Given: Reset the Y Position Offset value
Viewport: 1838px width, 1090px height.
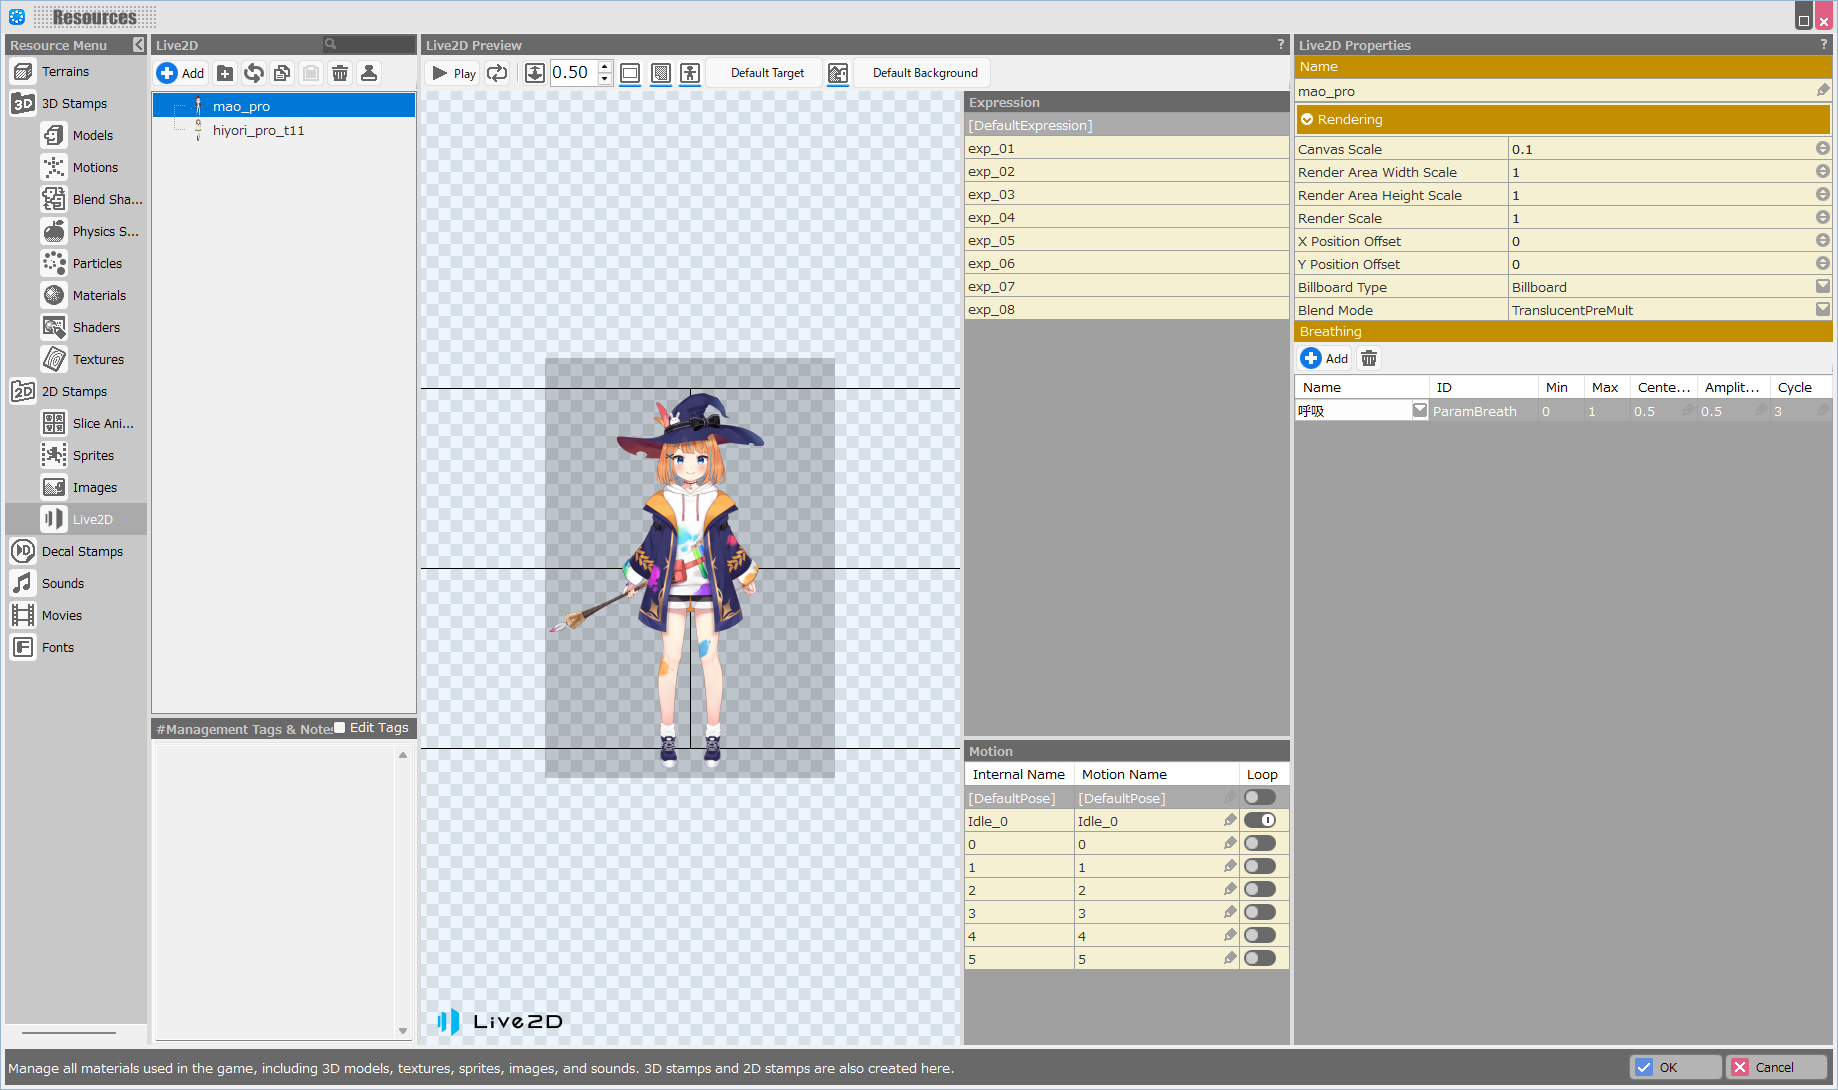Looking at the screenshot, I should (x=1823, y=264).
